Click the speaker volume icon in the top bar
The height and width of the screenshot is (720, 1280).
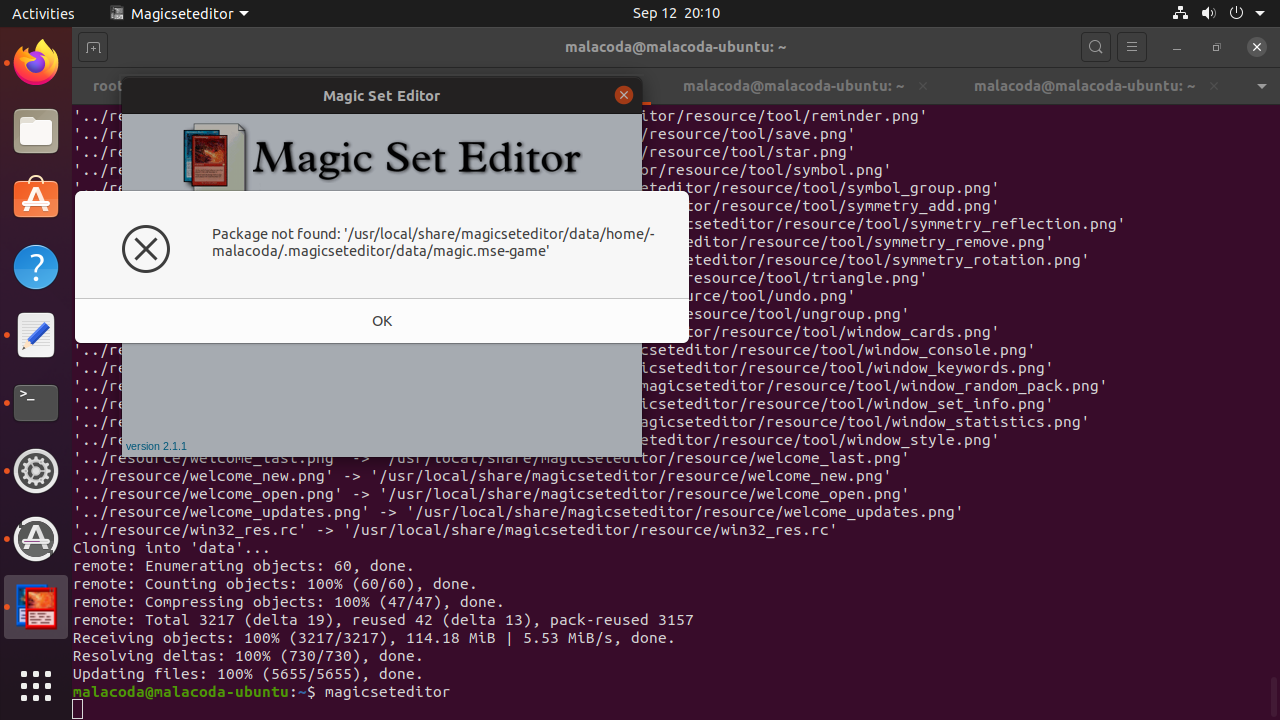coord(1209,13)
